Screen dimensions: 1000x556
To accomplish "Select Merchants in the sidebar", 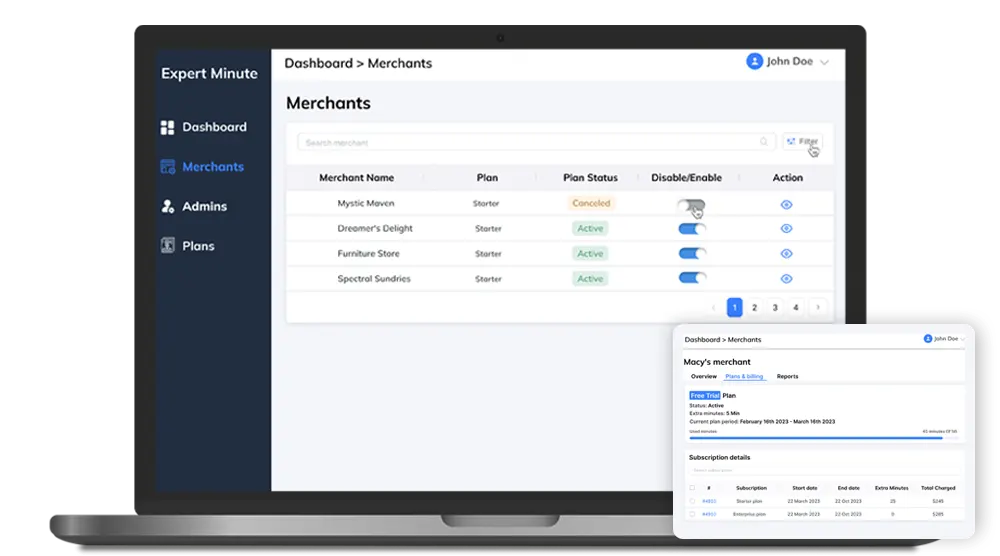I will click(x=202, y=166).
